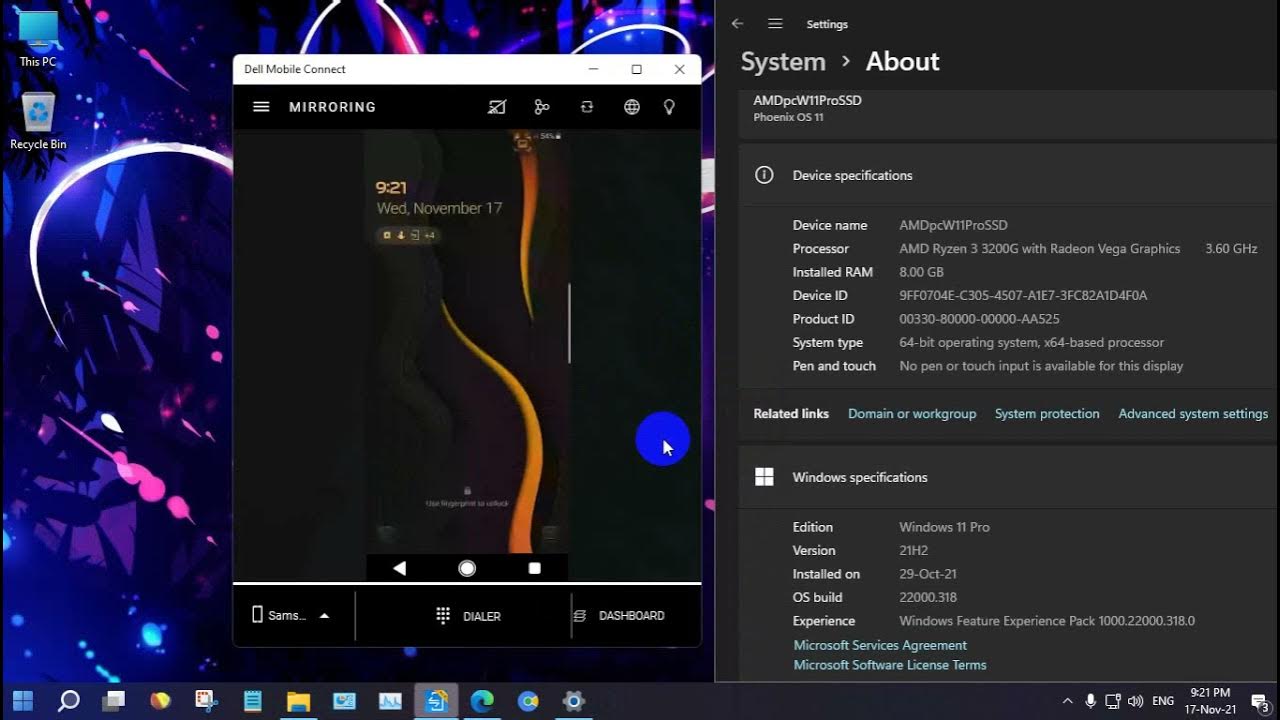
Task: Click the Settings back arrow
Action: 738,24
